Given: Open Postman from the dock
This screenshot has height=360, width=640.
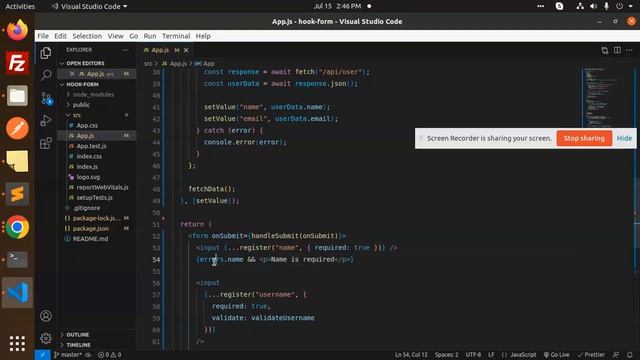Looking at the screenshot, I should (17, 128).
